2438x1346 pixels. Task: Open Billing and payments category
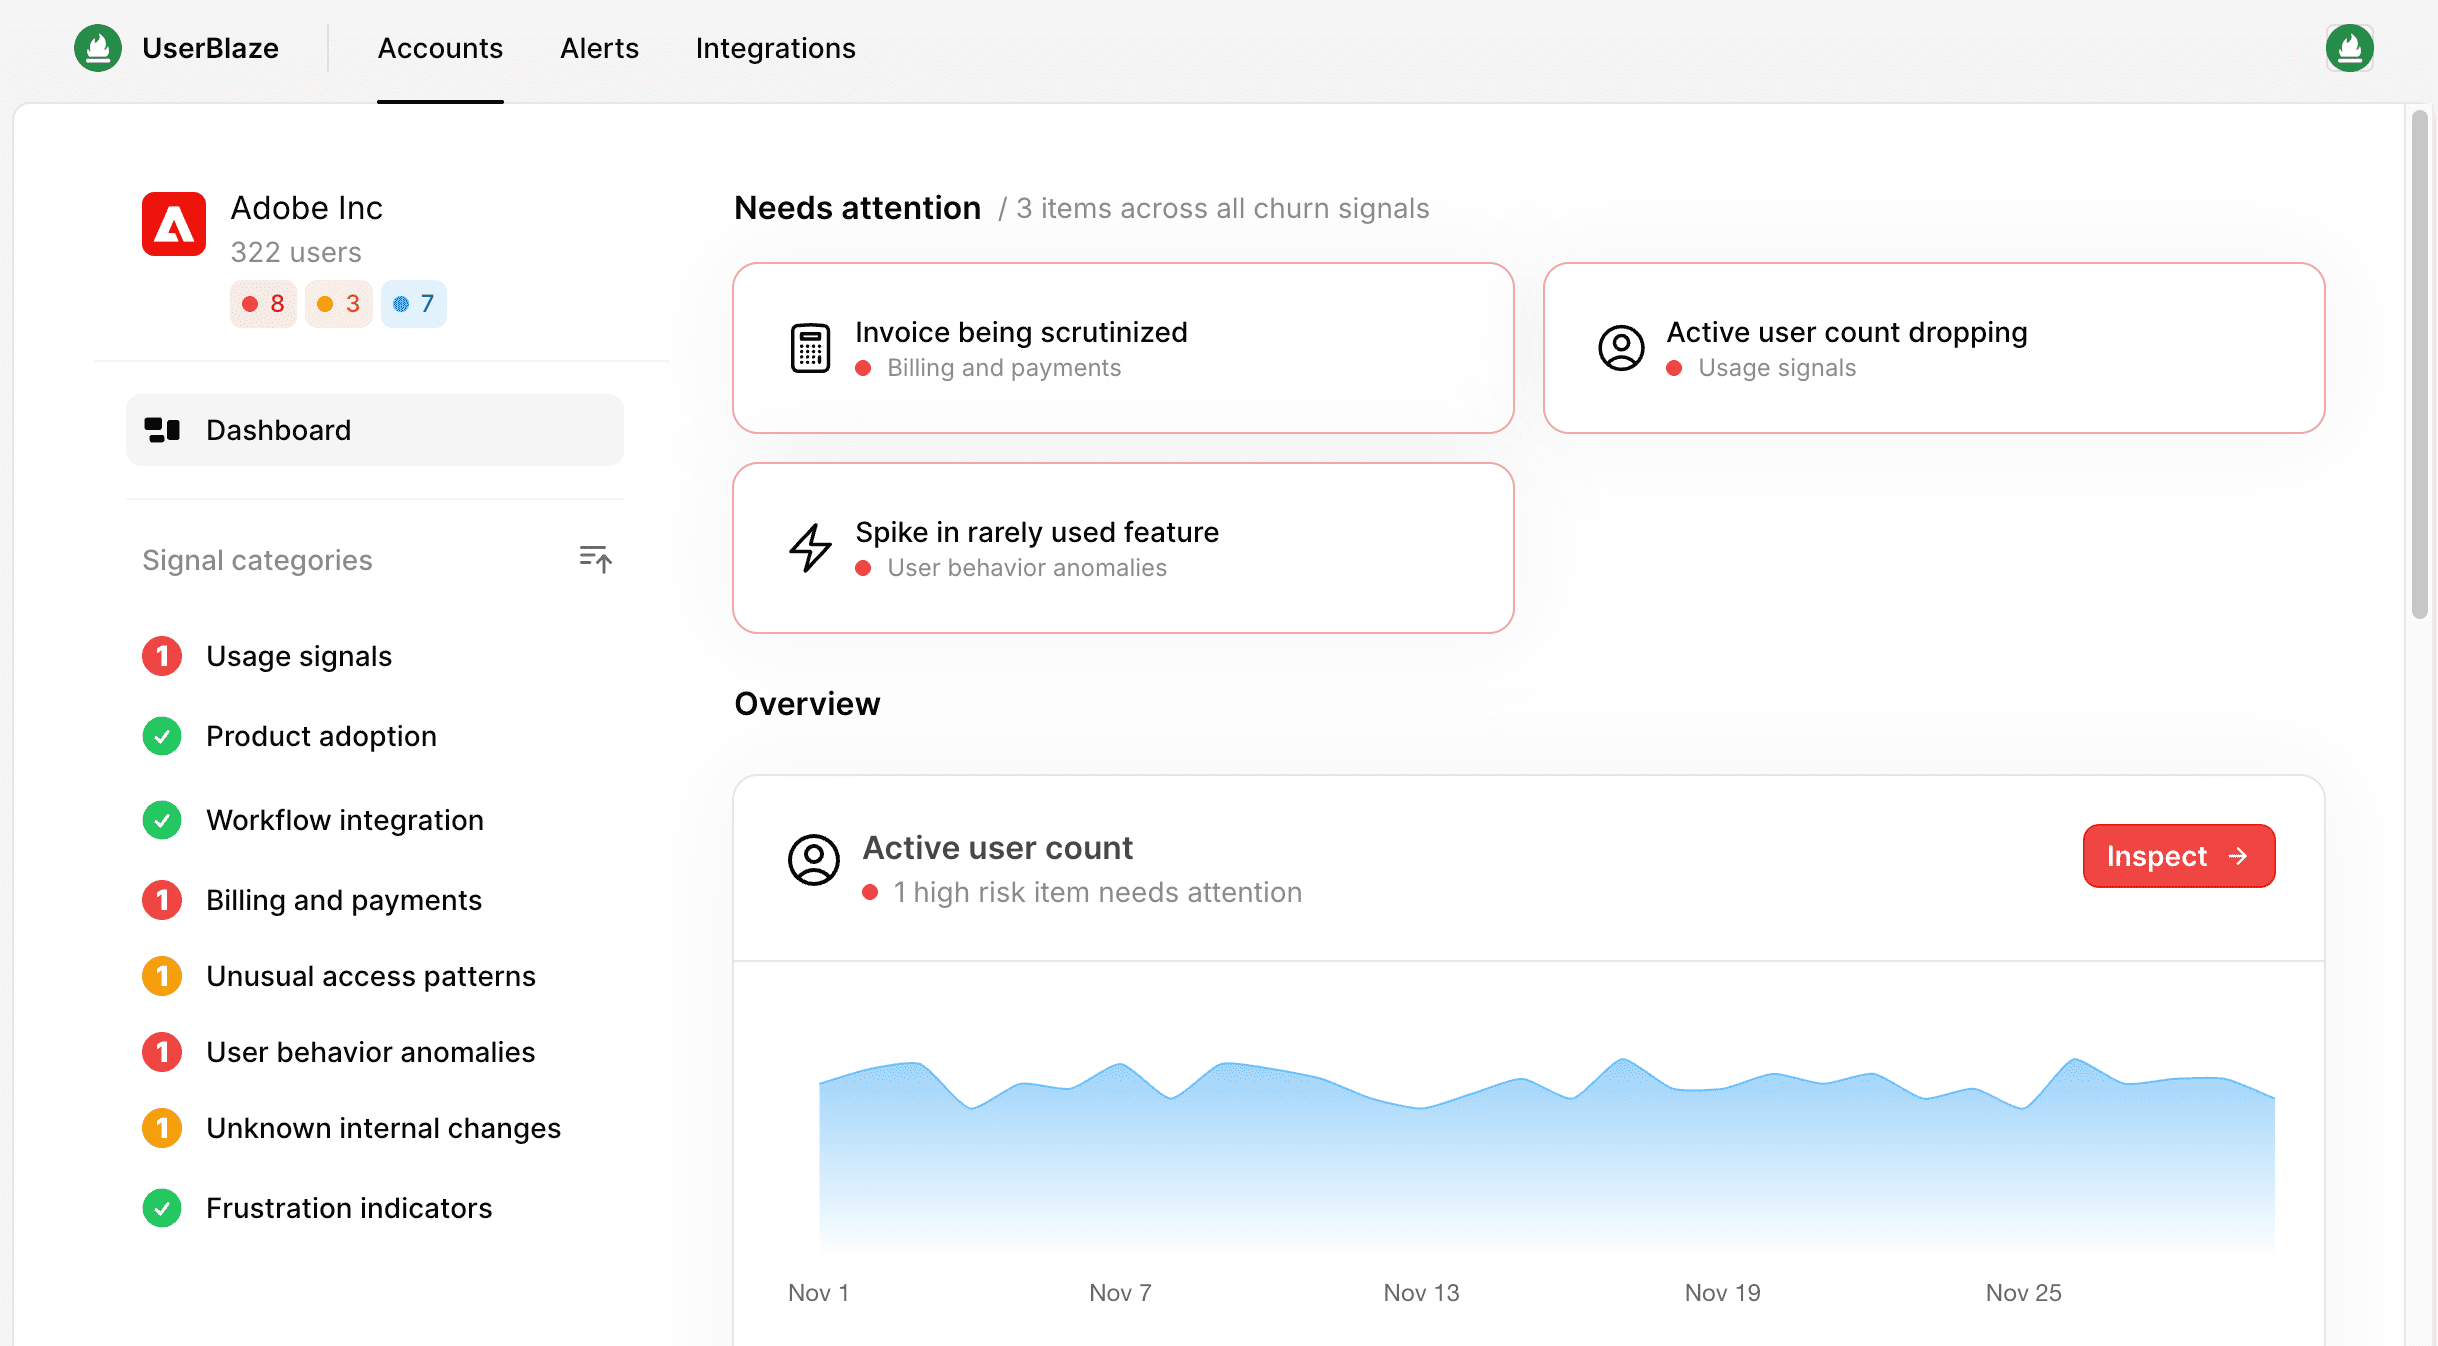click(x=344, y=900)
